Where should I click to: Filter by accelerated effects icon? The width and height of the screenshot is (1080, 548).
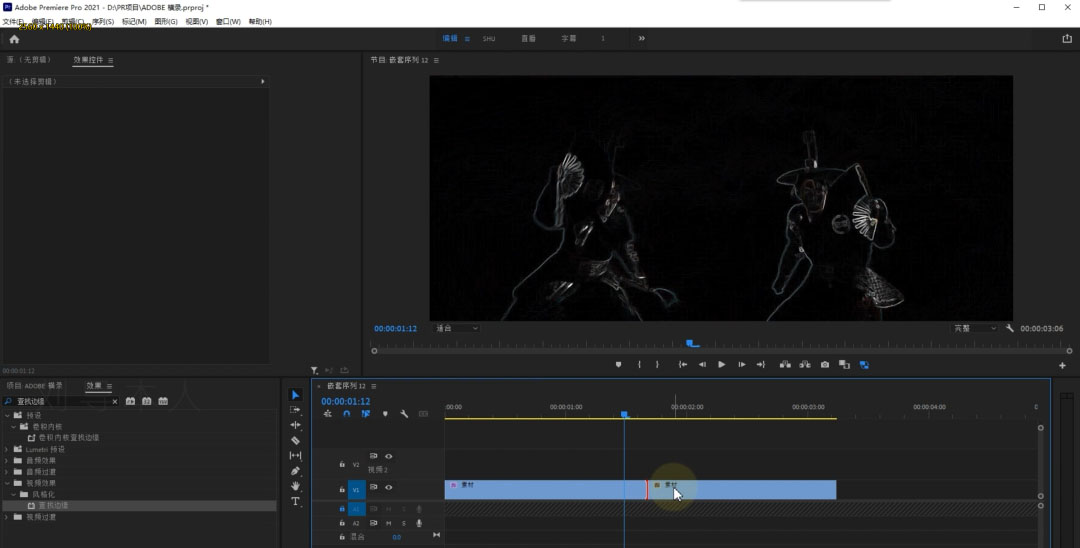point(130,401)
